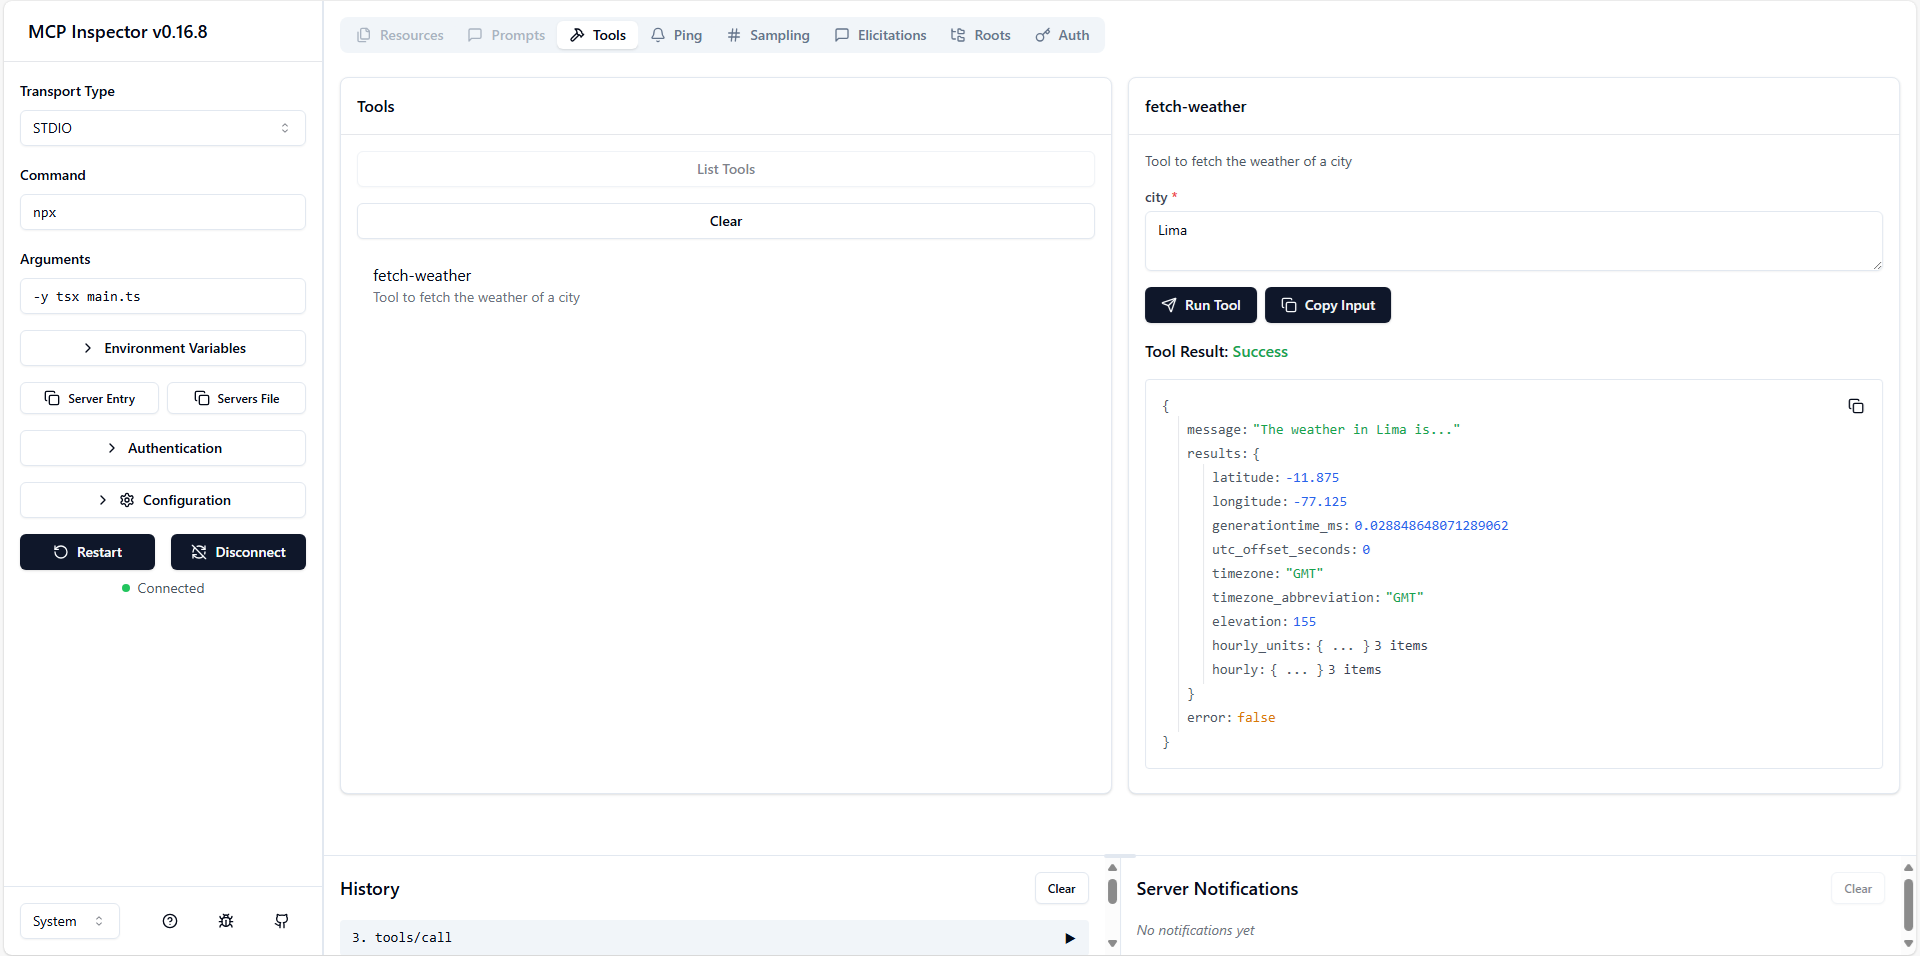Open the Sampling tab
This screenshot has width=1920, height=956.
pos(768,35)
